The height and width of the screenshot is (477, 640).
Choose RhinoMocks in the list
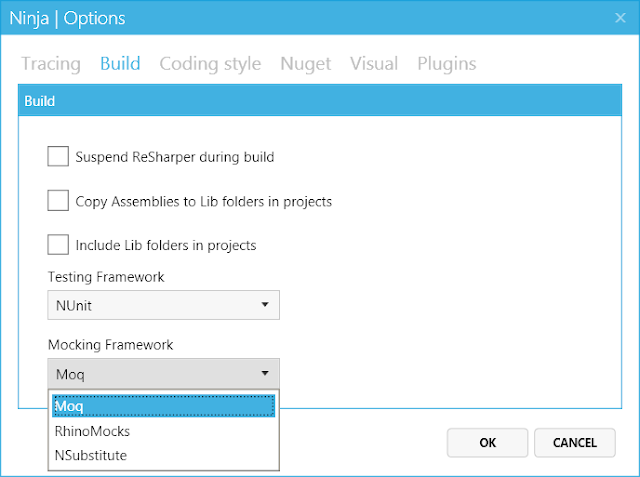(x=93, y=431)
